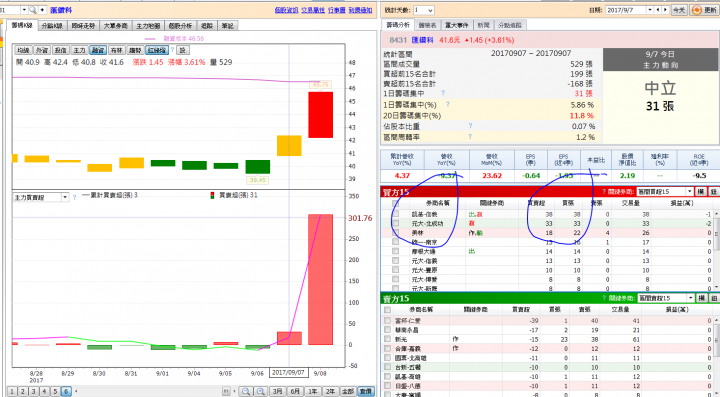
Task: Open the 統計天數 dropdown
Action: click(x=423, y=10)
